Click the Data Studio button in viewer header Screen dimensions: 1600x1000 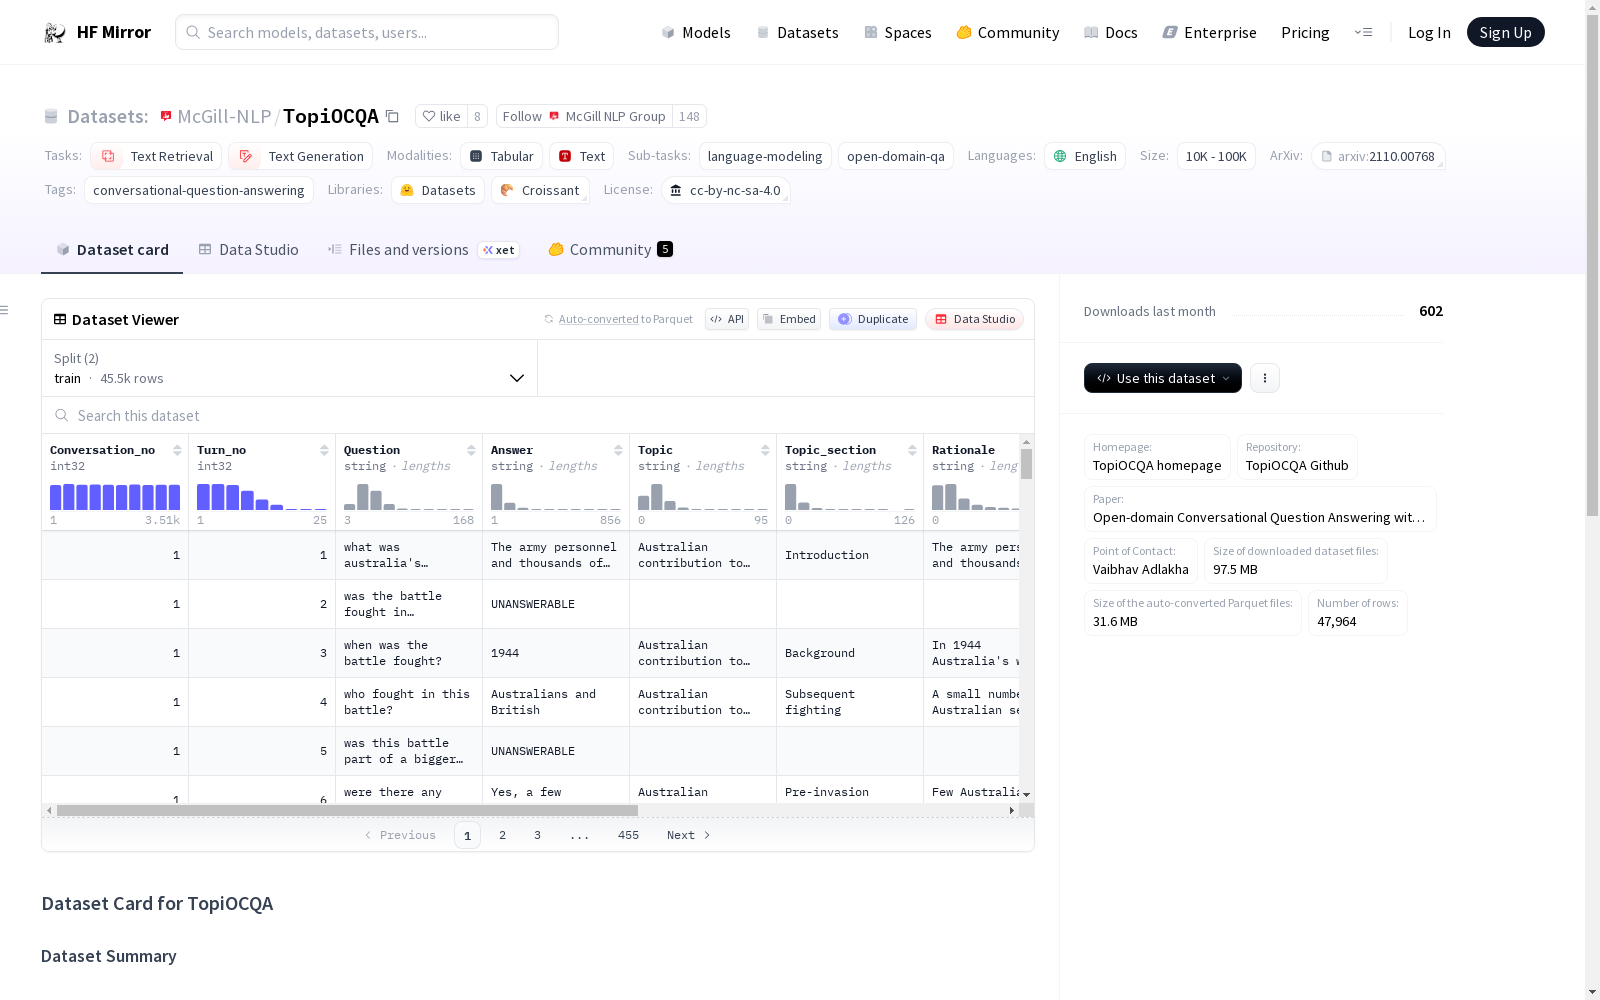point(975,319)
